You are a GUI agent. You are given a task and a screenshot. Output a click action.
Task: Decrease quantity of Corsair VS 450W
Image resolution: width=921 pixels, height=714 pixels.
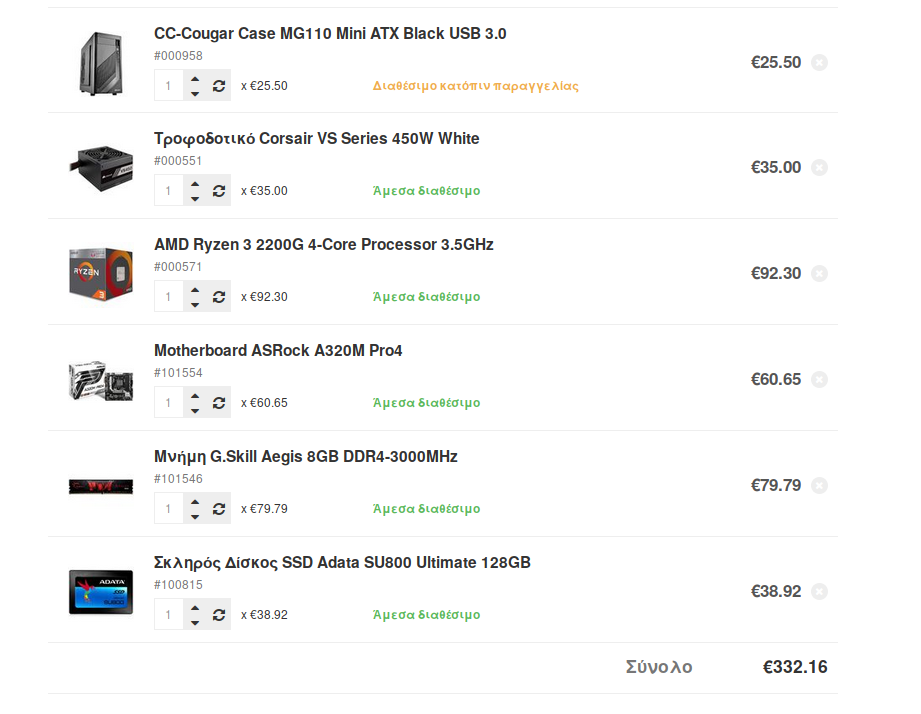click(195, 199)
